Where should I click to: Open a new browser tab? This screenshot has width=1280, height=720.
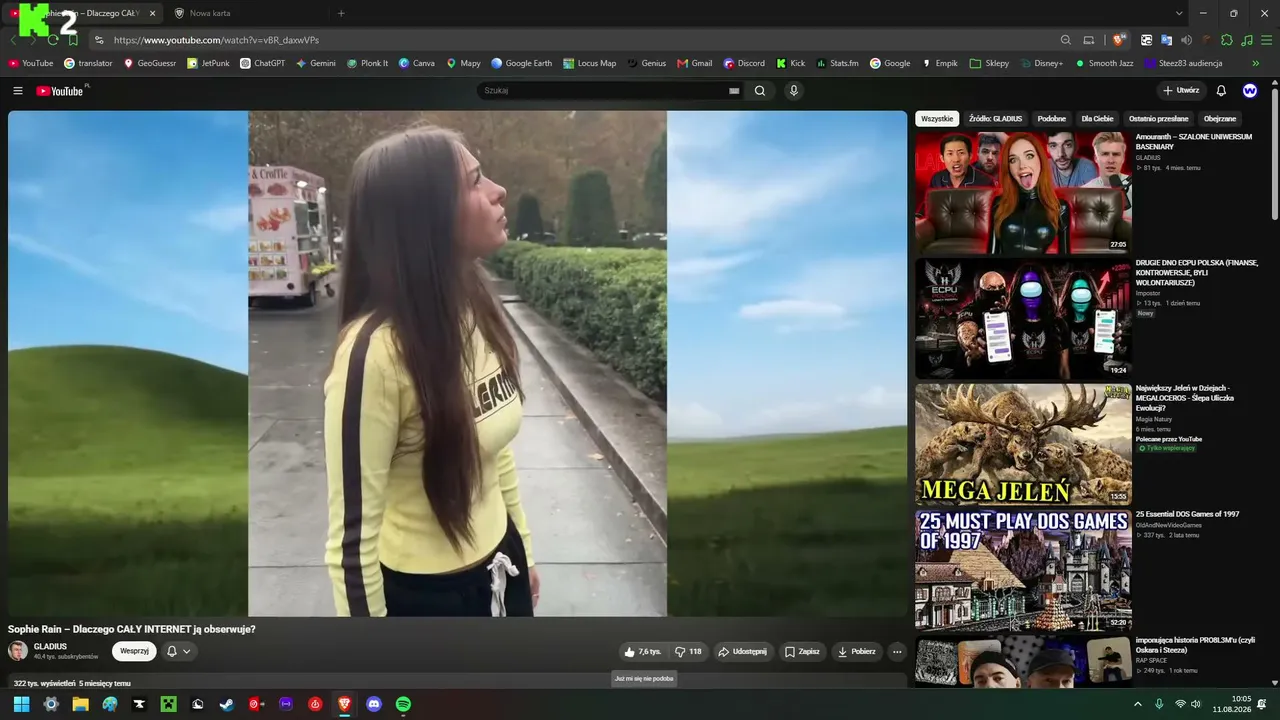[341, 13]
